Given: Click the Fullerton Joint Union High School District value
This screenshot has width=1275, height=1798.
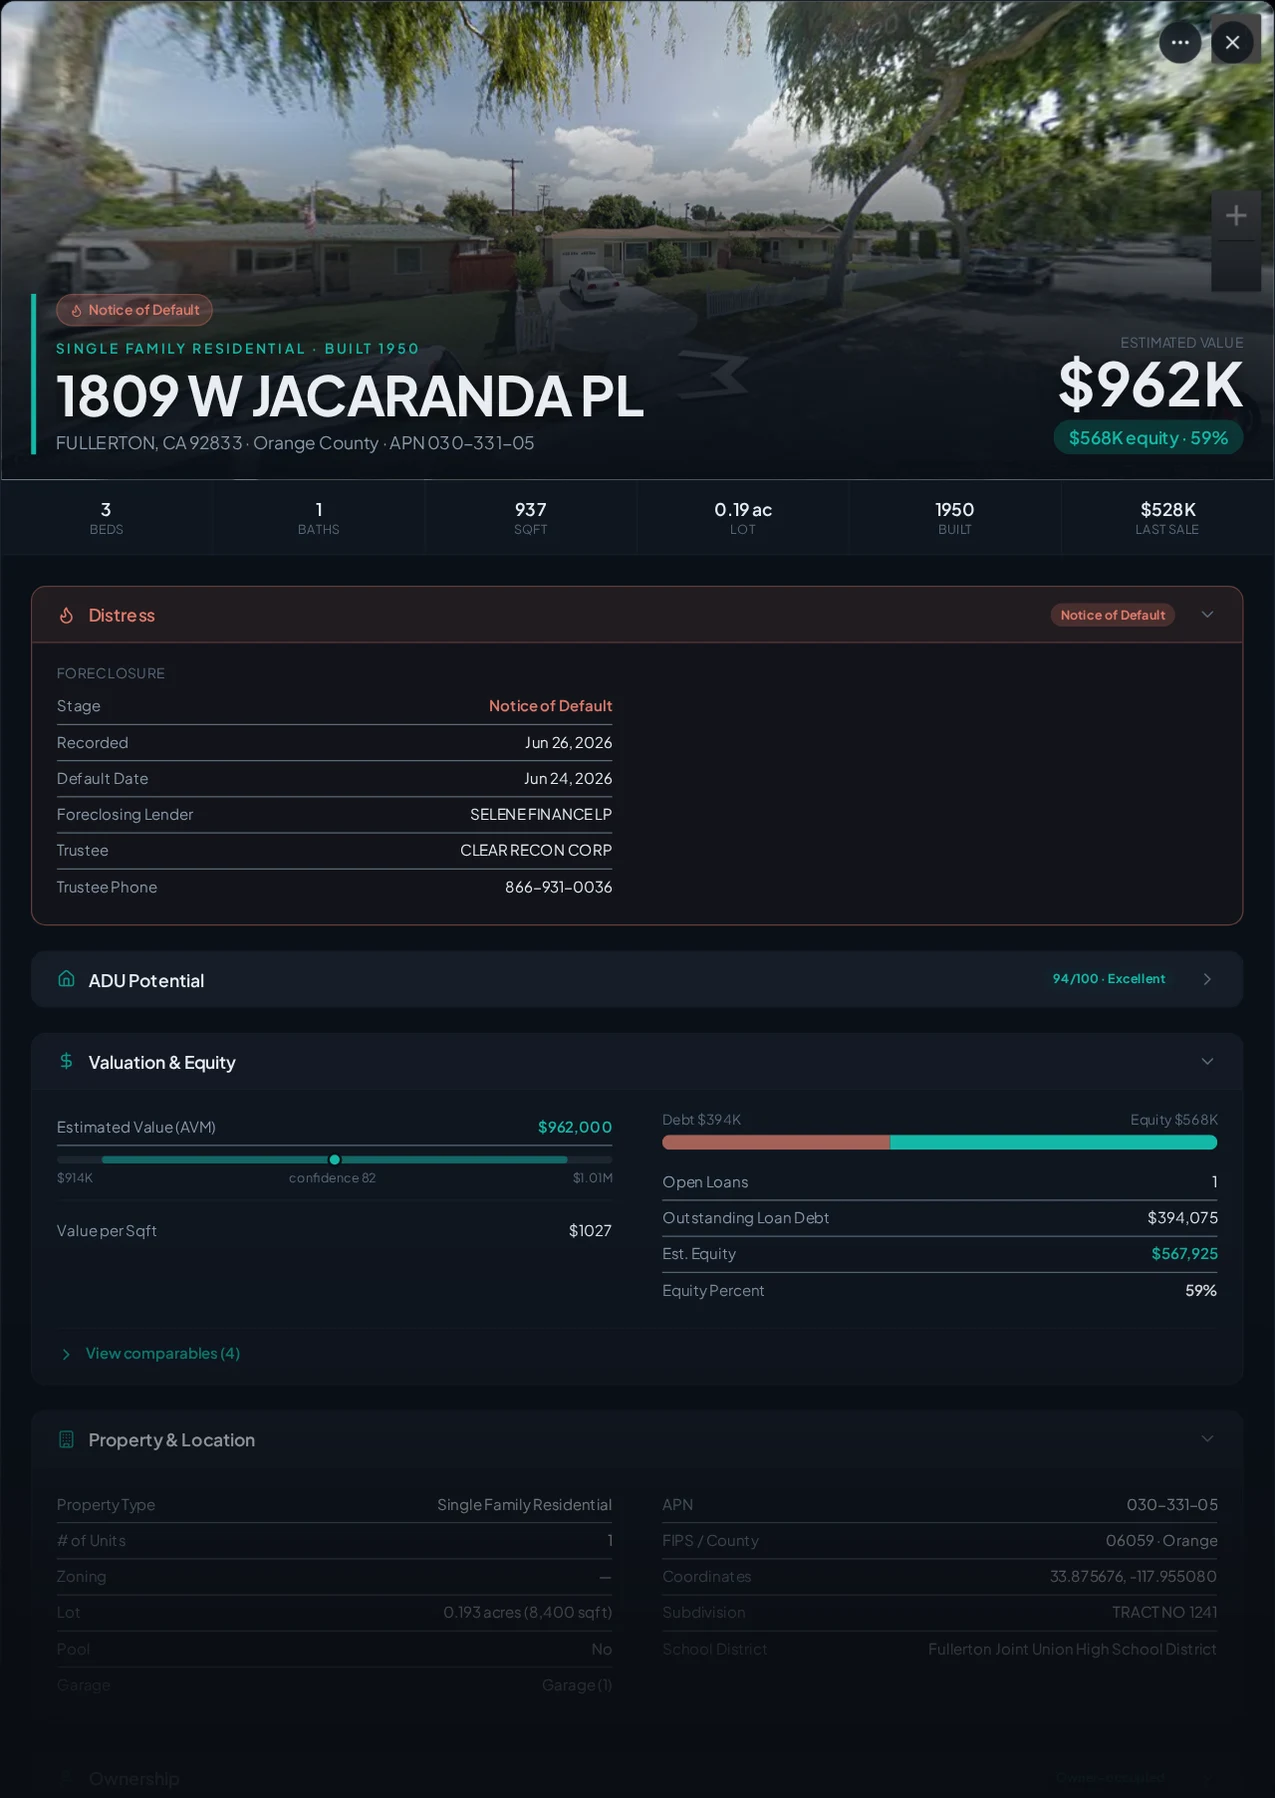Looking at the screenshot, I should tap(1072, 1649).
